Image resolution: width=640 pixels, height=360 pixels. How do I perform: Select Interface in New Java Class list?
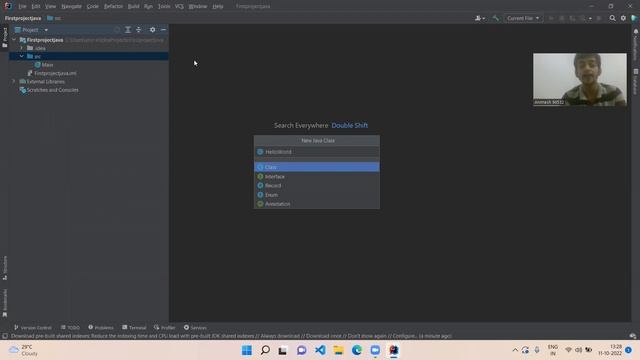click(317, 176)
